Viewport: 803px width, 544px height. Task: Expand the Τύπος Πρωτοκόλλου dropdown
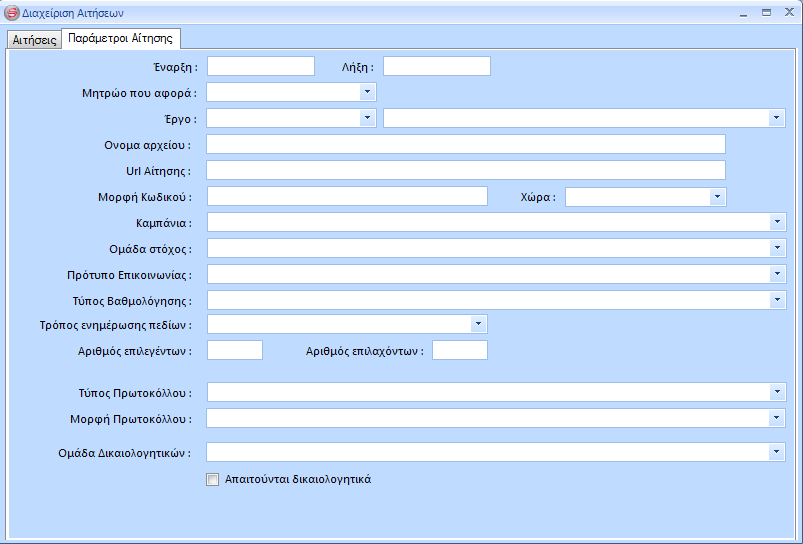(777, 392)
